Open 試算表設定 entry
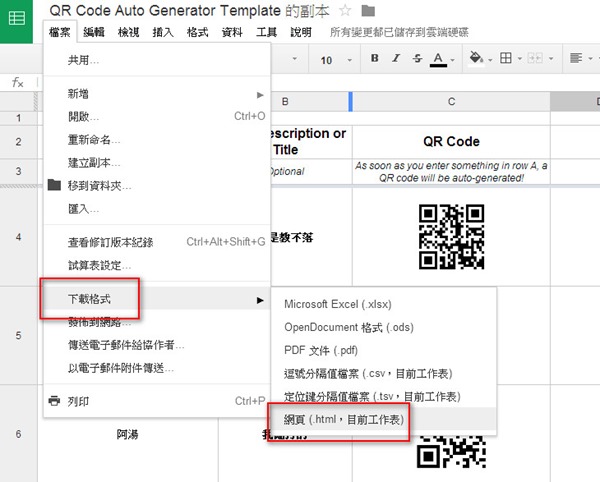600x482 pixels. point(157,265)
